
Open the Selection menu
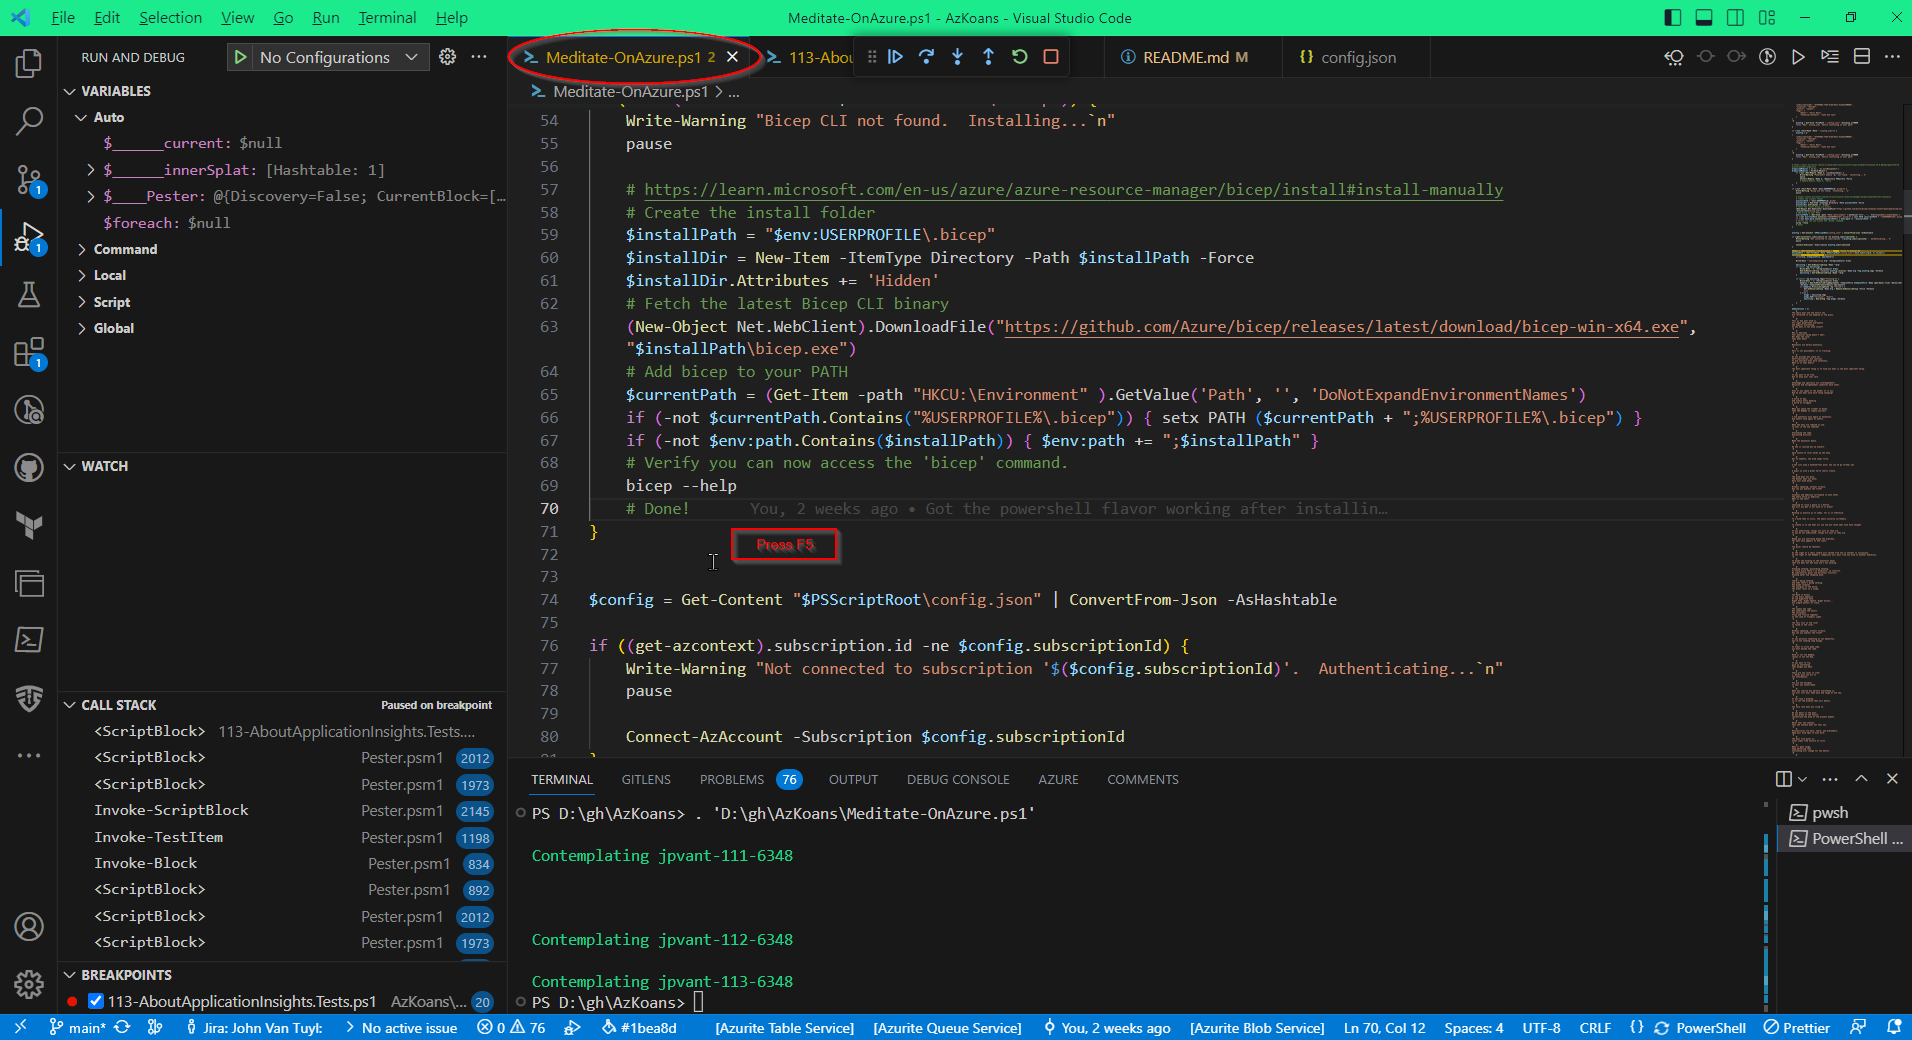click(x=170, y=18)
